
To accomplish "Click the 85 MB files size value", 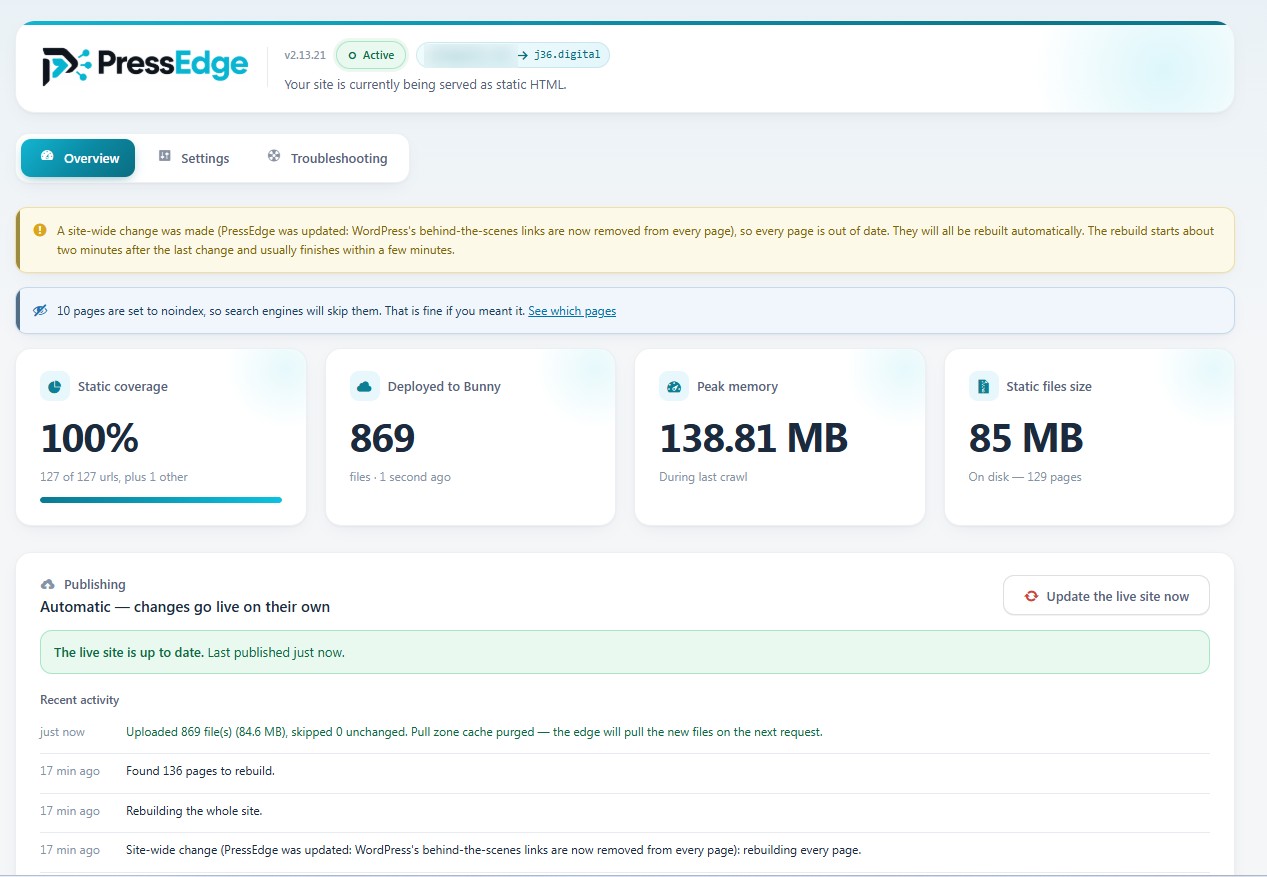I will point(1026,438).
